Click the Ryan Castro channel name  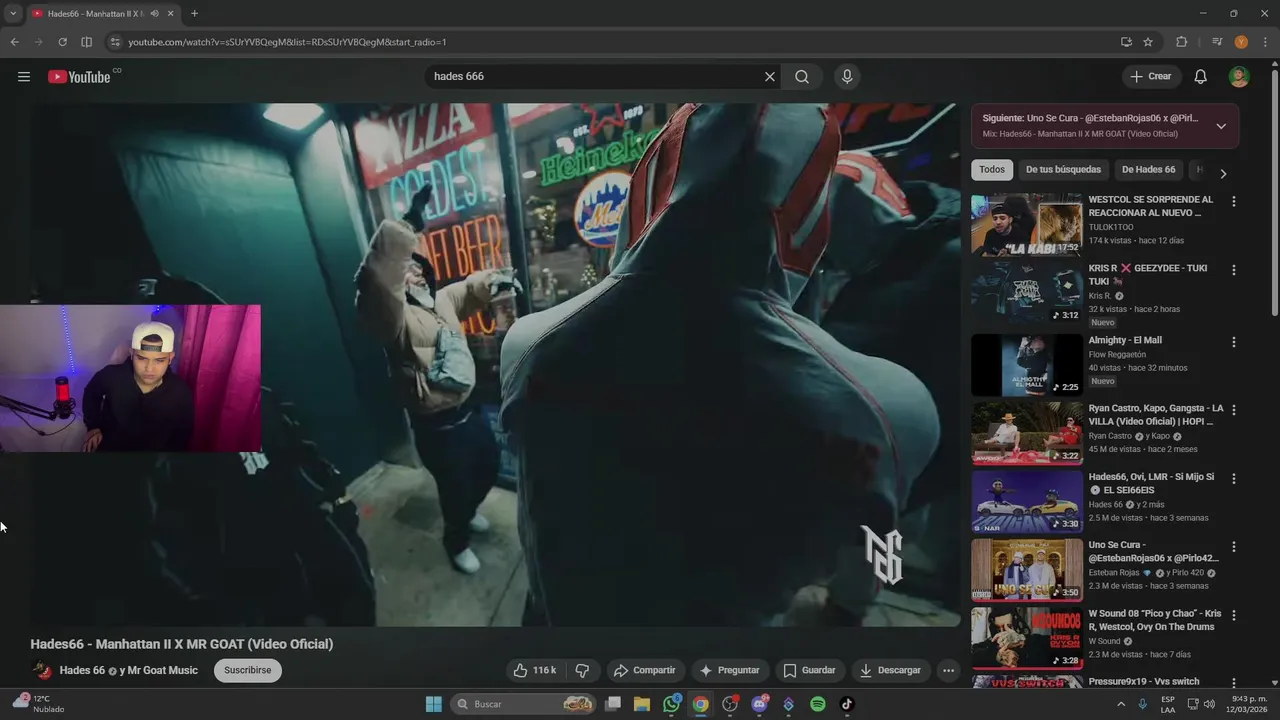[1110, 436]
